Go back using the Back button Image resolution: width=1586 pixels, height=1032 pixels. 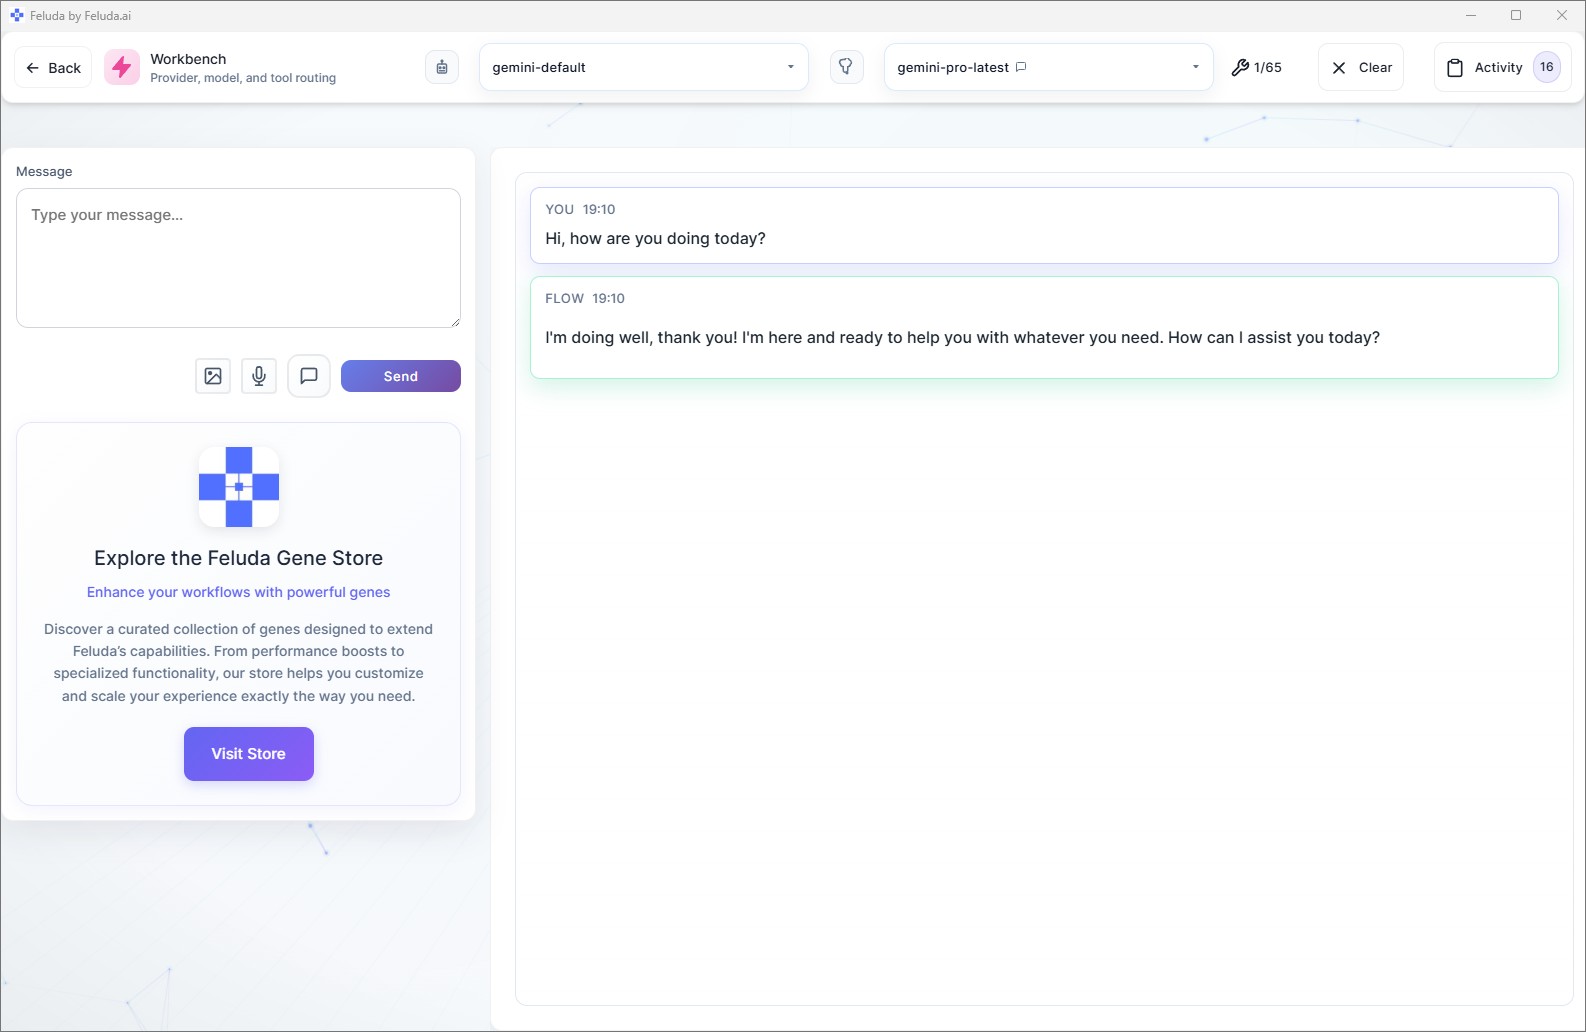pyautogui.click(x=53, y=68)
